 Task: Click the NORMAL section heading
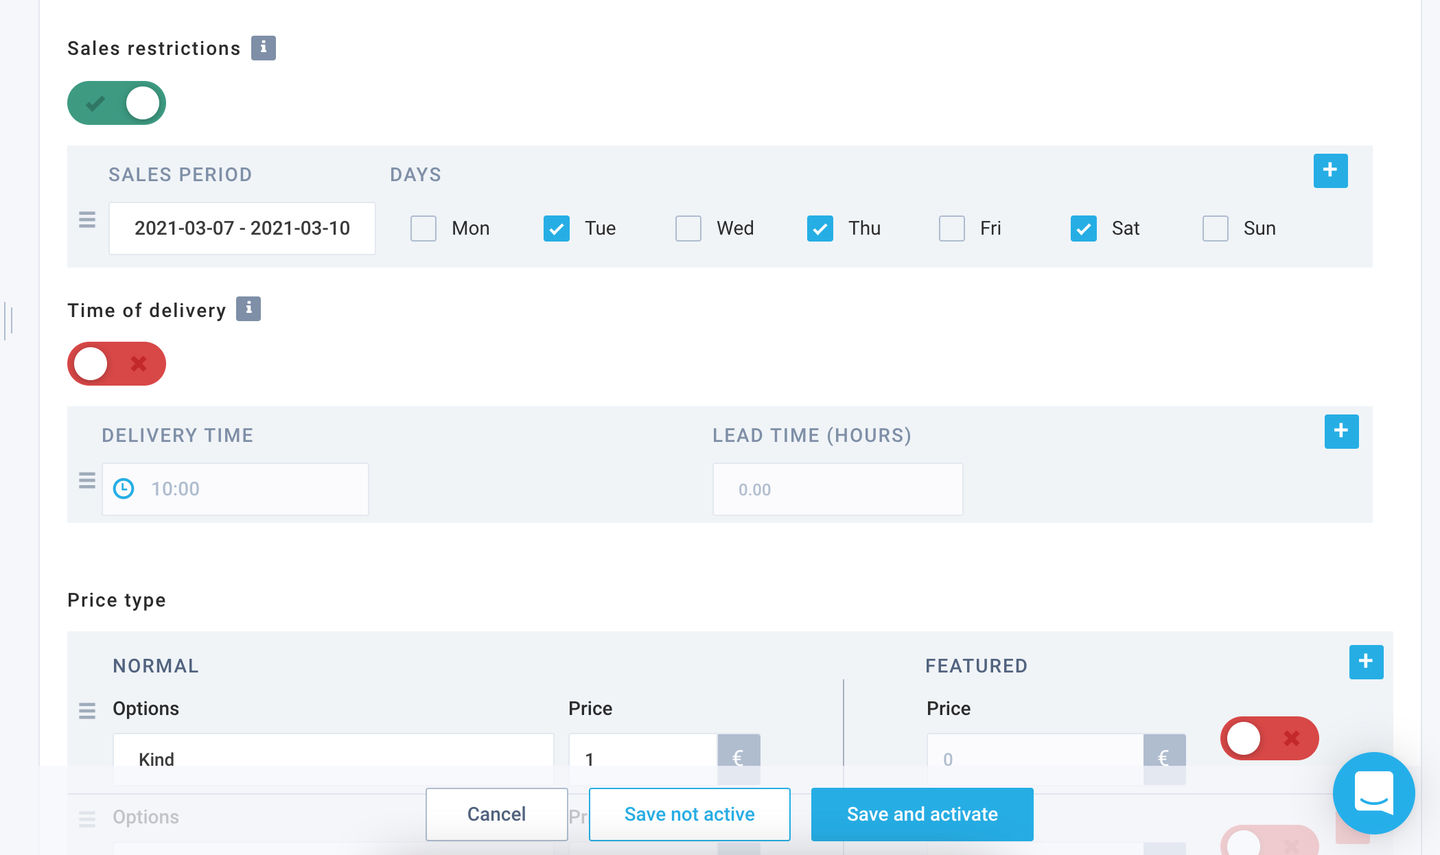pyautogui.click(x=156, y=666)
